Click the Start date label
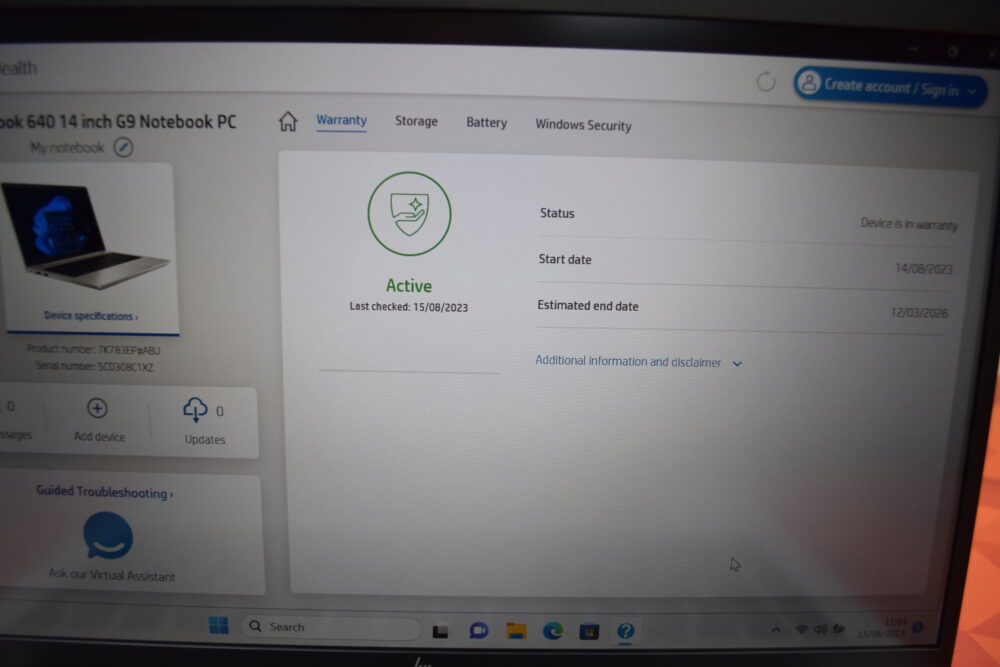 coord(565,259)
